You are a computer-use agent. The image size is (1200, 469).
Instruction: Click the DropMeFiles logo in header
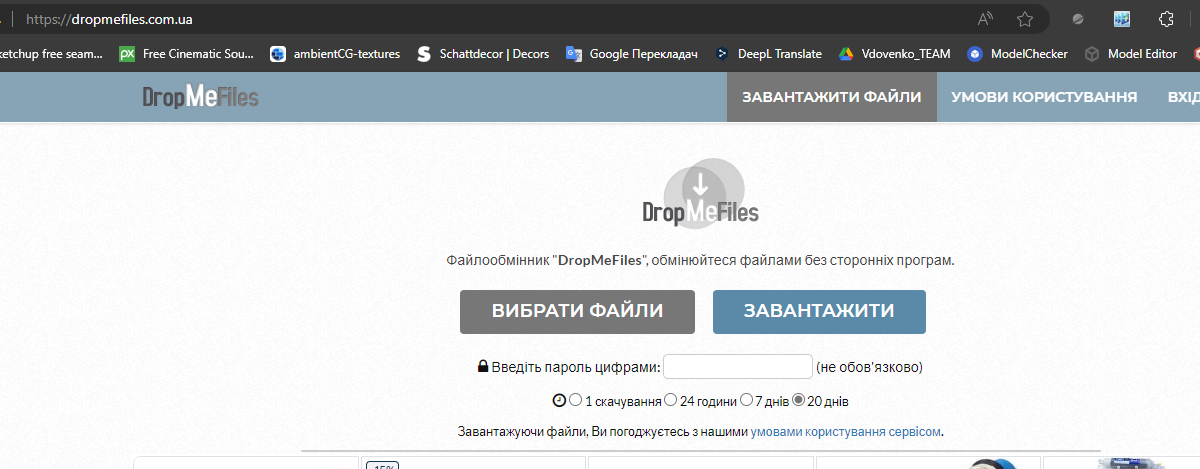[x=200, y=97]
